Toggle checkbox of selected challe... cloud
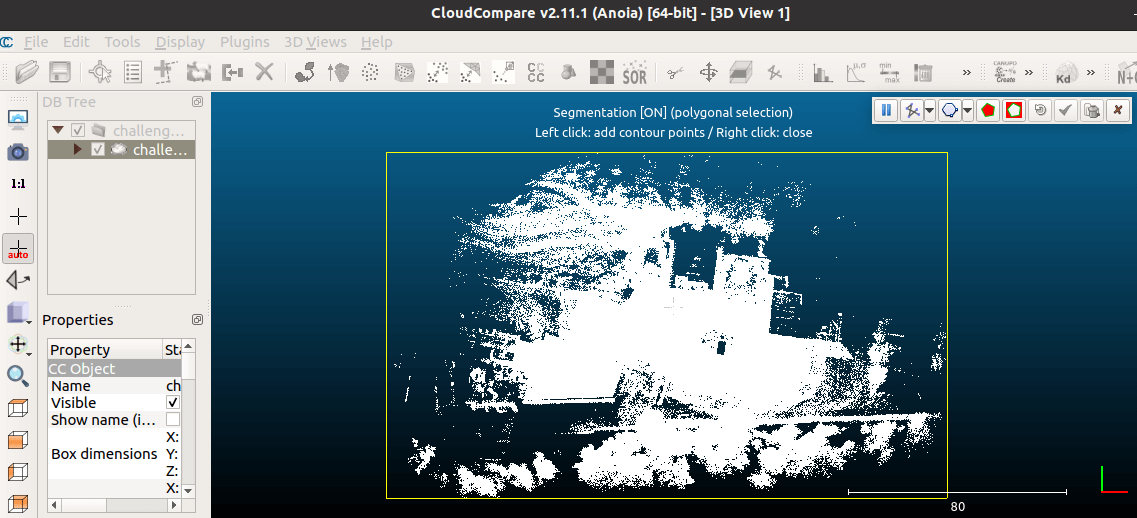 99,149
